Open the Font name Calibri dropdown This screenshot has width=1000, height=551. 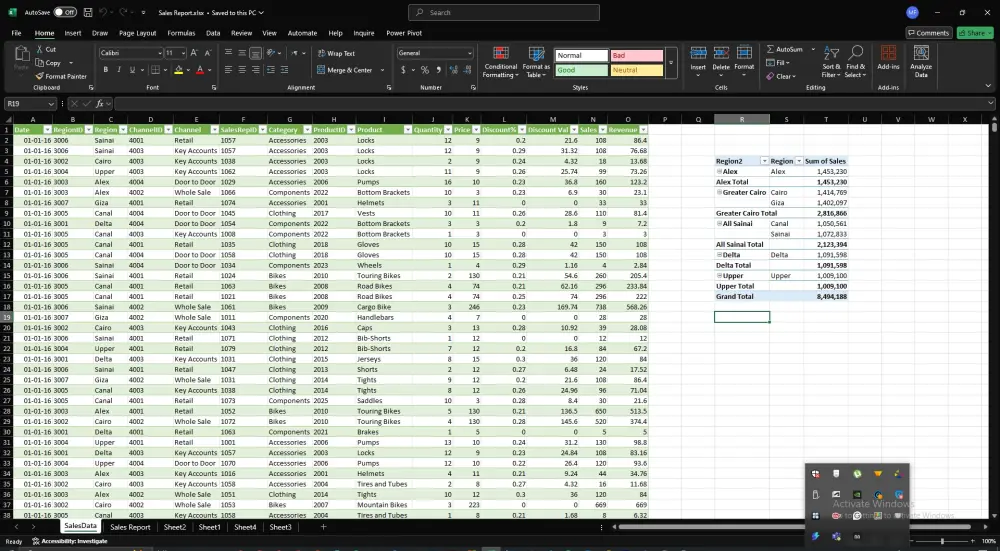pos(159,53)
